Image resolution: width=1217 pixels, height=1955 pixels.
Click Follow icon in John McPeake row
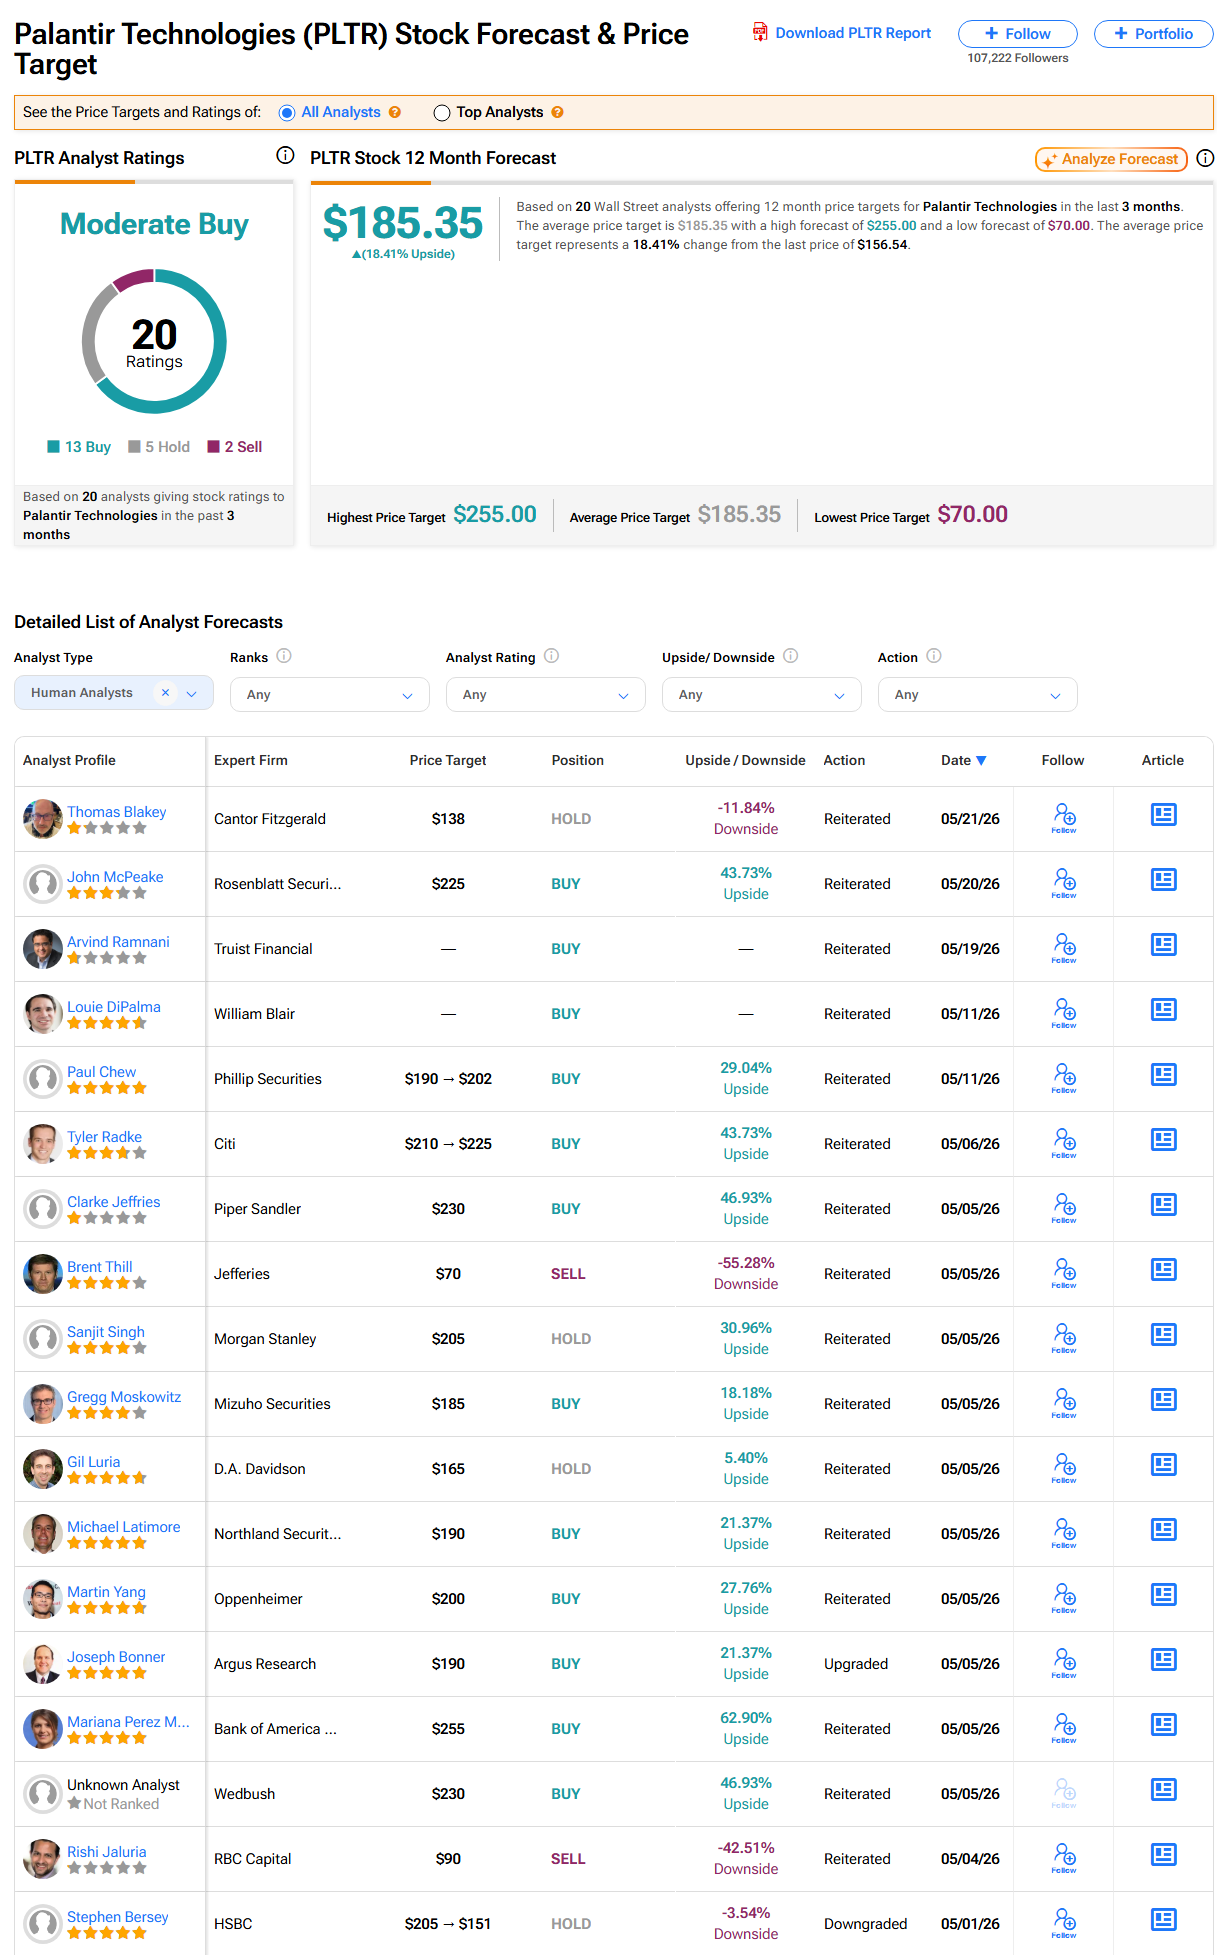(x=1064, y=882)
